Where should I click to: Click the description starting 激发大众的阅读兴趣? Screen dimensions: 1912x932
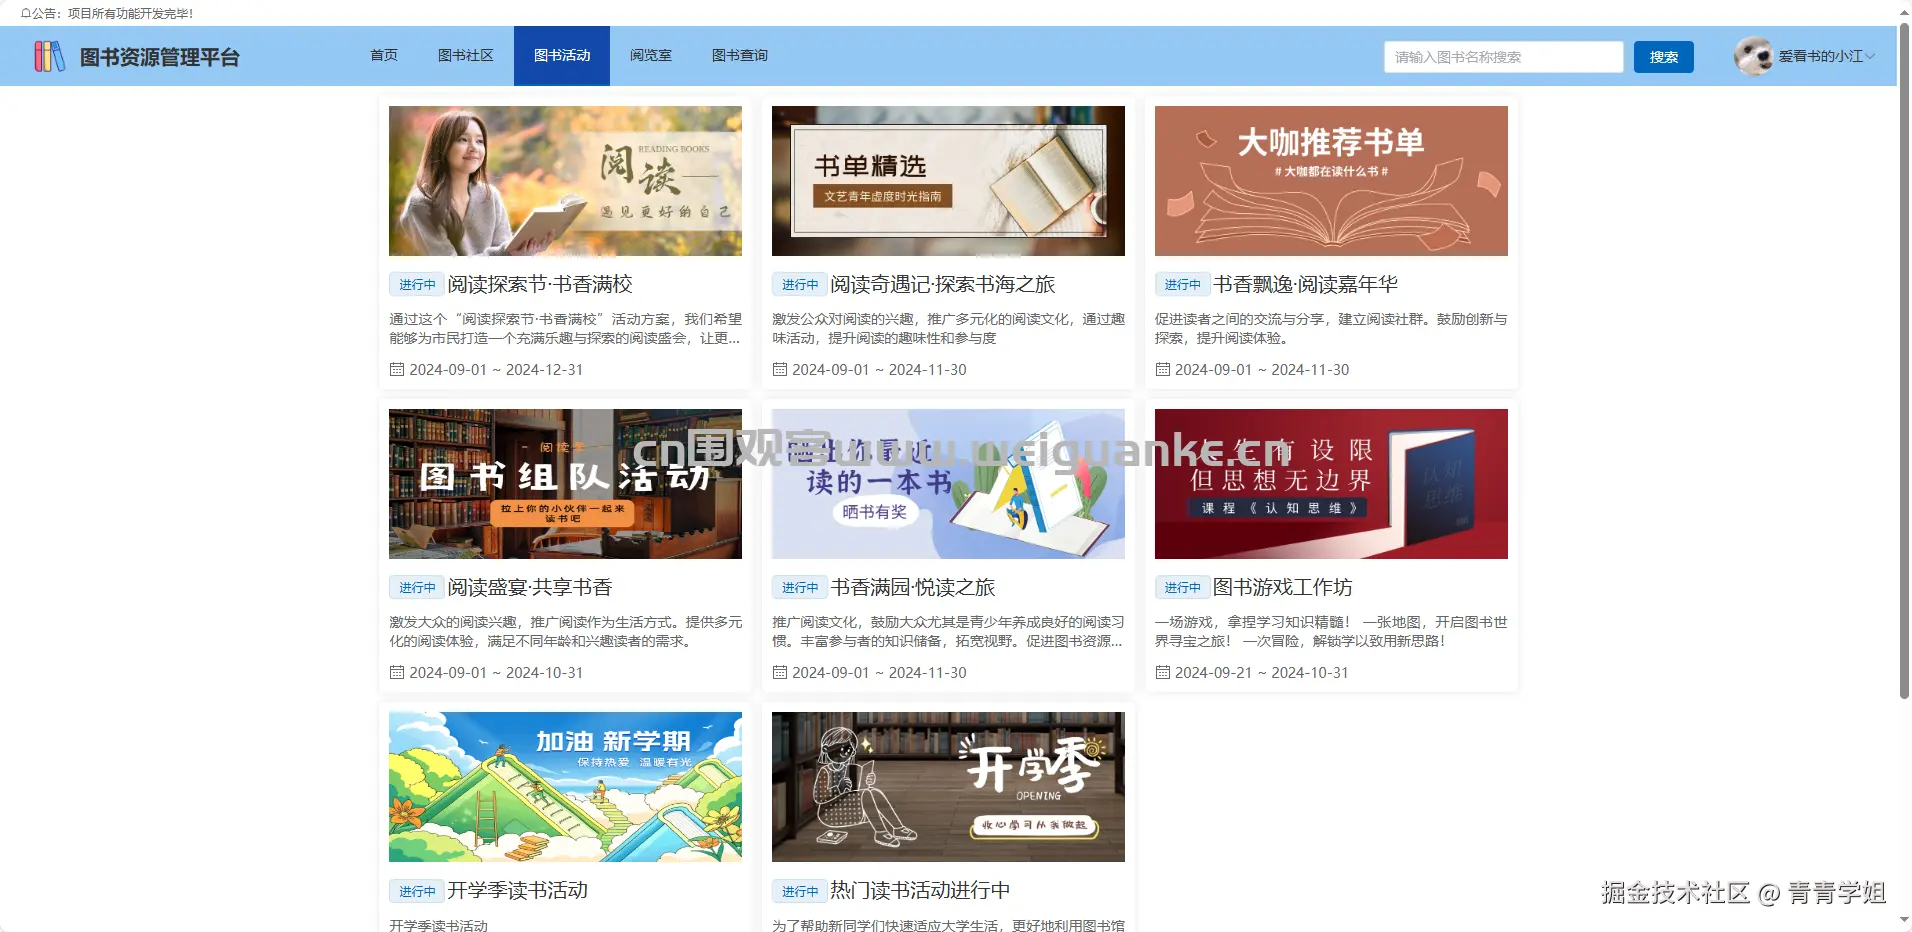point(565,632)
